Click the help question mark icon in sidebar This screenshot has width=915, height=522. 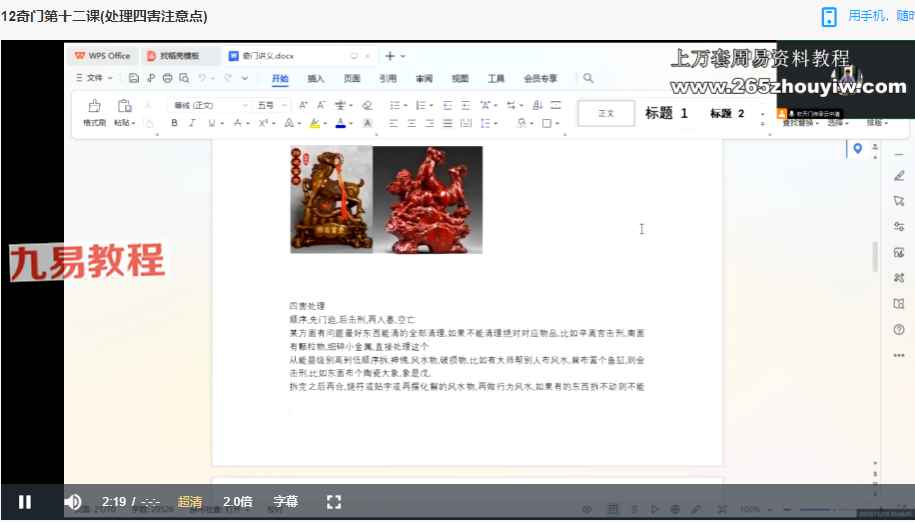click(899, 330)
